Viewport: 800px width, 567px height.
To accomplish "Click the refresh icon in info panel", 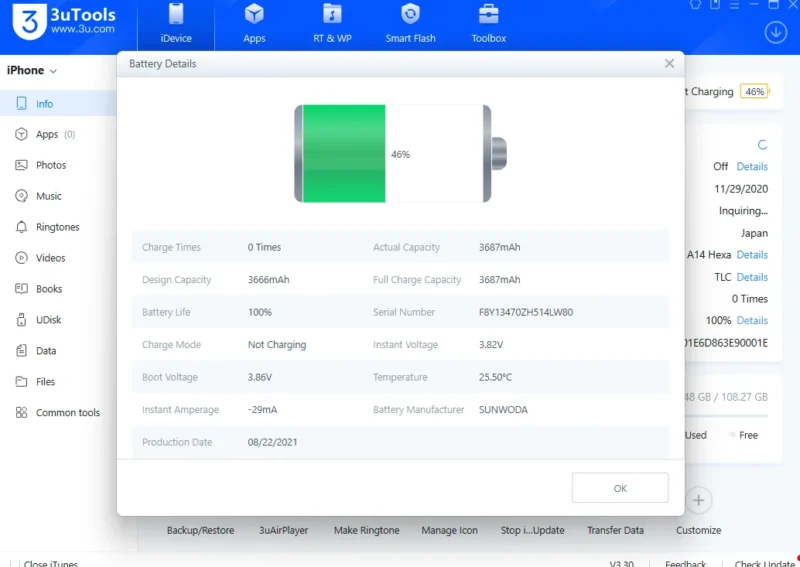I will coord(762,145).
